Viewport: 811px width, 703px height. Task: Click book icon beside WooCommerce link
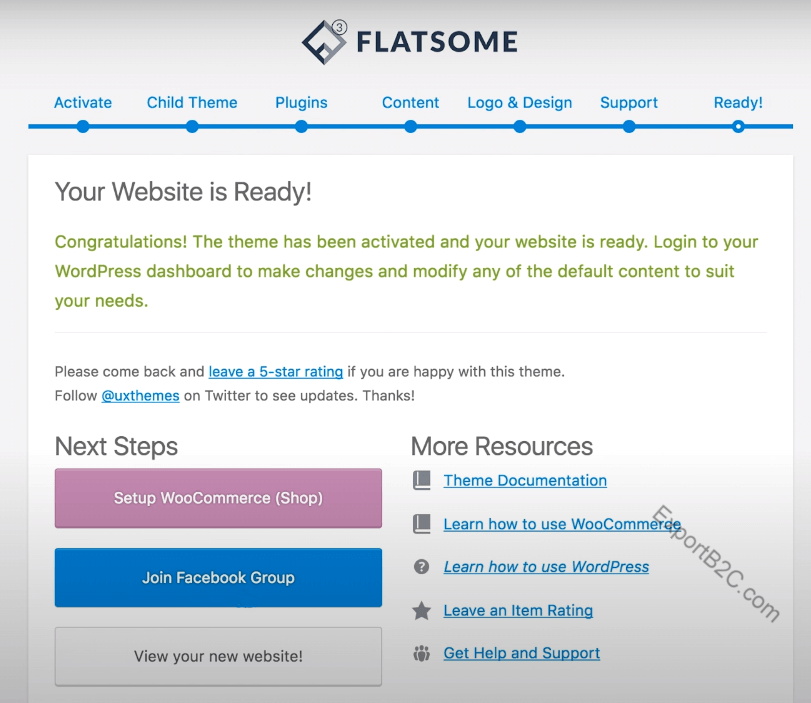pos(422,524)
